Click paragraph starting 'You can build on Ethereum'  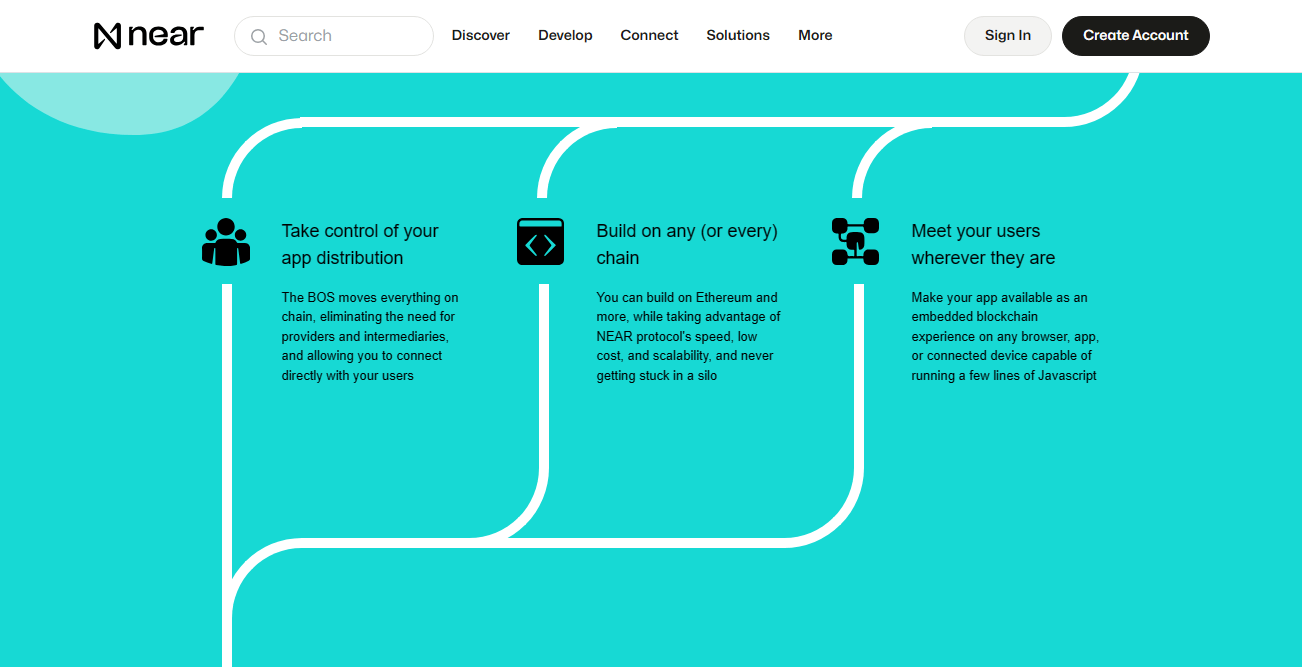[x=689, y=337]
